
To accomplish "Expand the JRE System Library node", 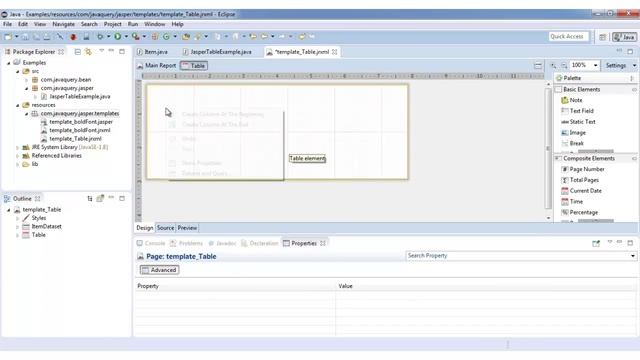I will 18,147.
